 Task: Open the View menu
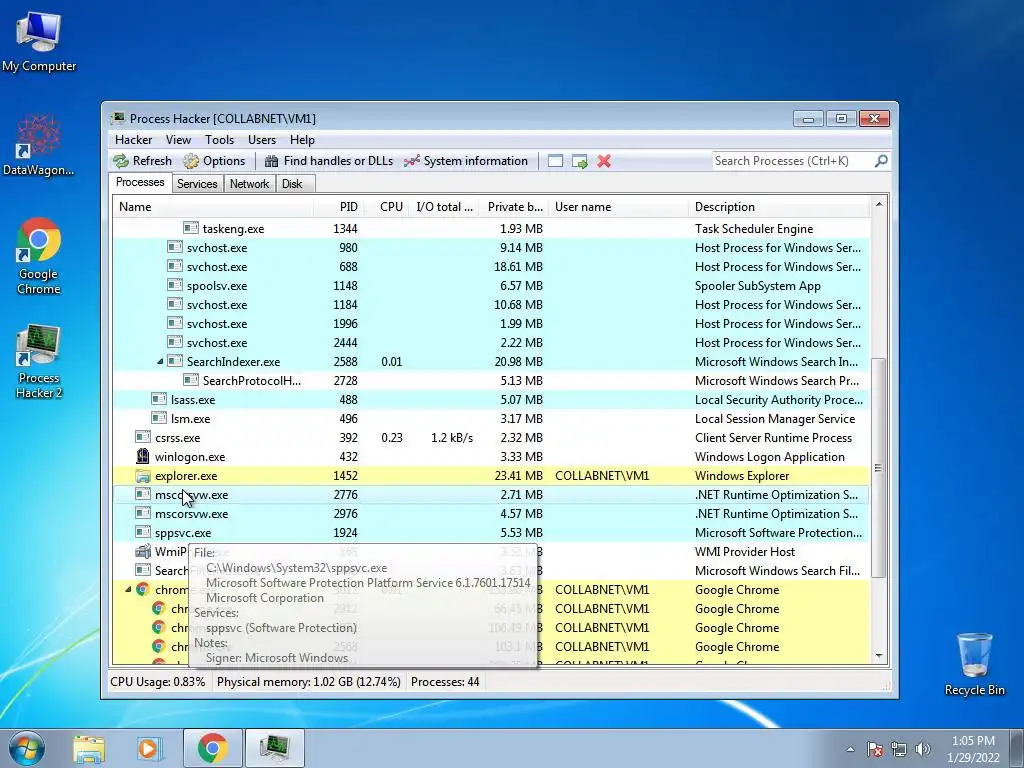coord(178,140)
